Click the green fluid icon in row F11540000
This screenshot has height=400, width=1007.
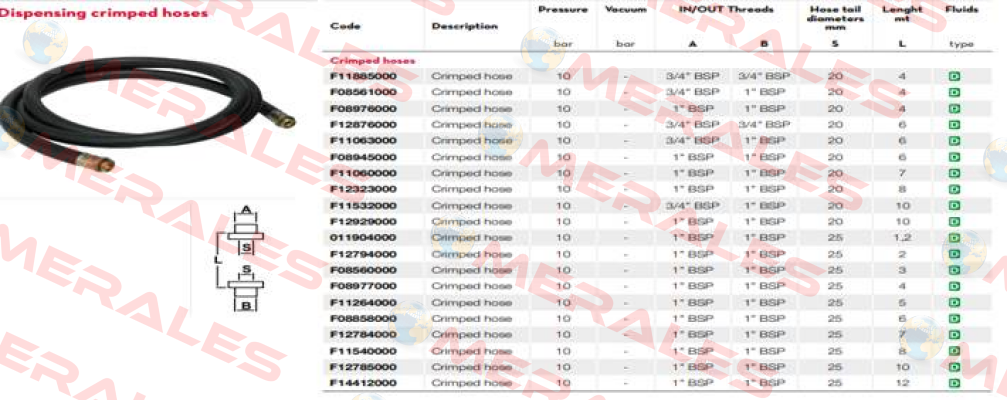pos(954,351)
